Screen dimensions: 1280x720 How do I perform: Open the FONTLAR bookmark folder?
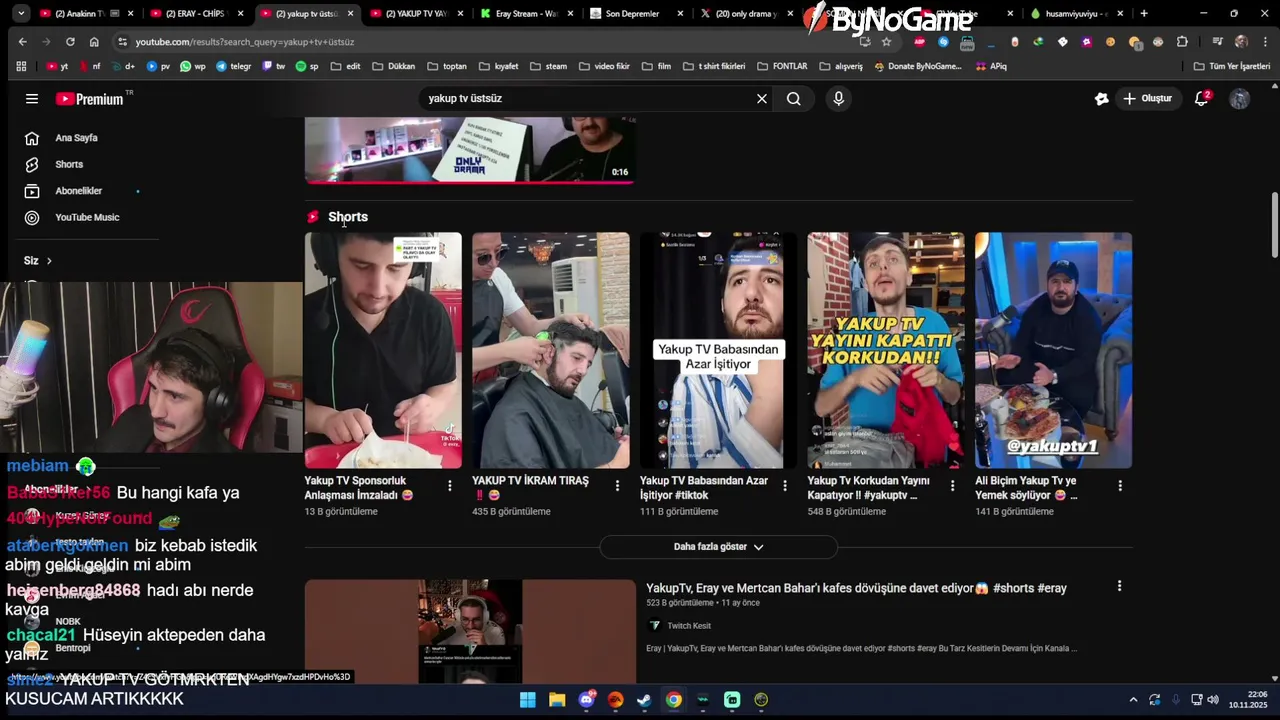pyautogui.click(x=781, y=66)
